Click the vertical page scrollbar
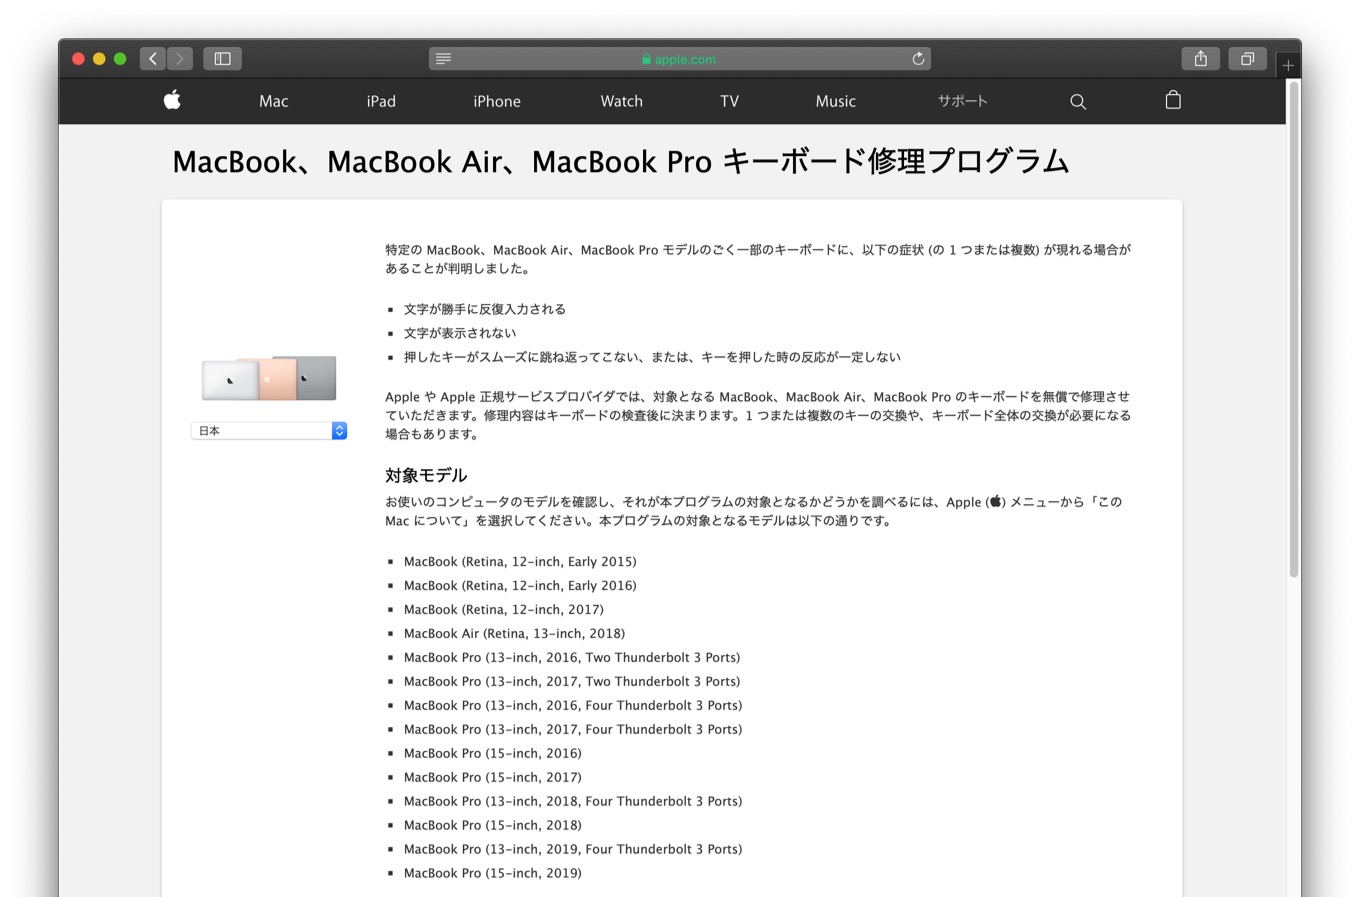 point(1294,330)
